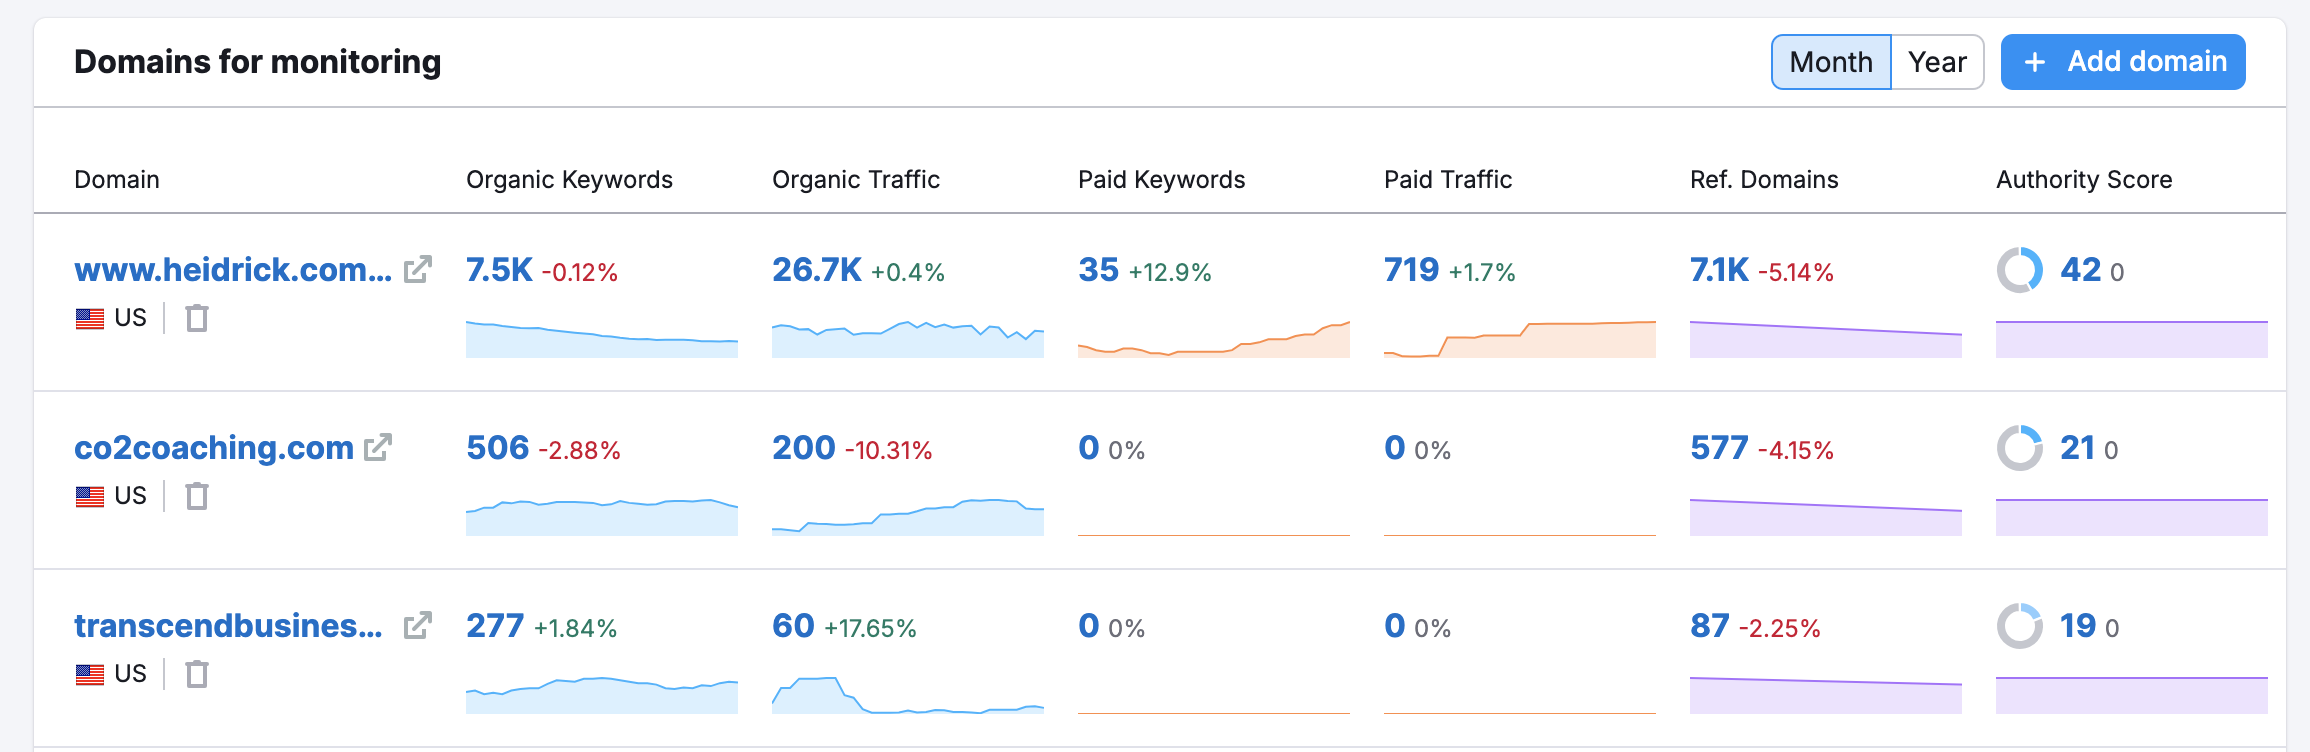Image resolution: width=2310 pixels, height=752 pixels.
Task: Delete www.heidrick.com domain via trash icon
Action: pos(197,318)
